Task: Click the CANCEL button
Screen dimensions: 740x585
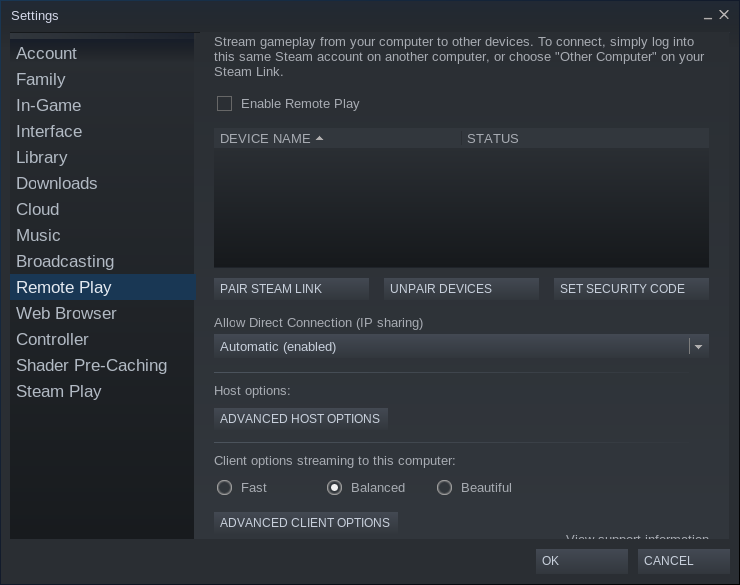Action: tap(683, 560)
